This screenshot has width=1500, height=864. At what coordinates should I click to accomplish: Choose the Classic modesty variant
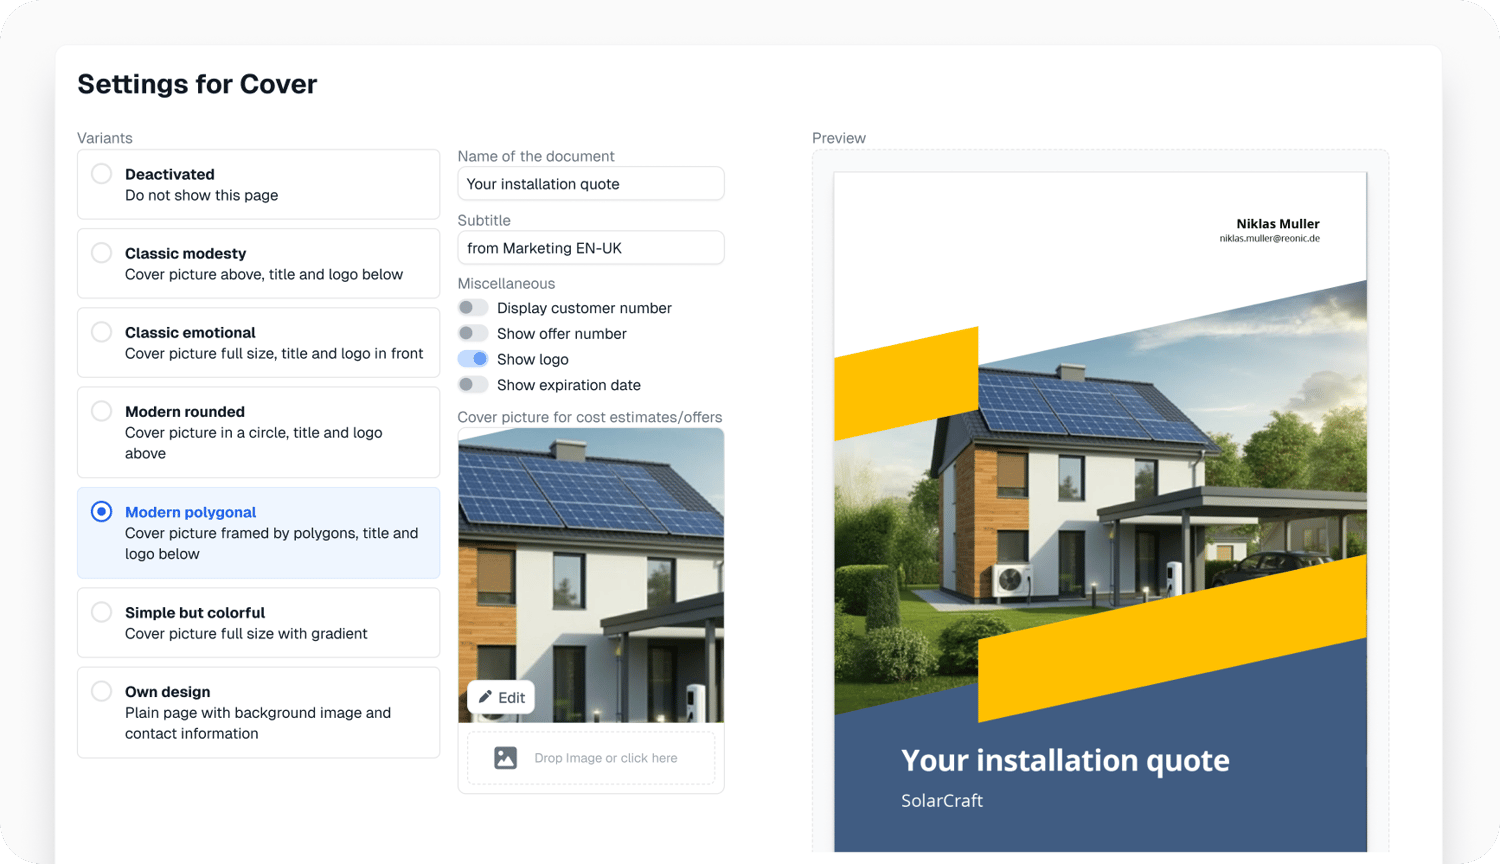click(258, 264)
